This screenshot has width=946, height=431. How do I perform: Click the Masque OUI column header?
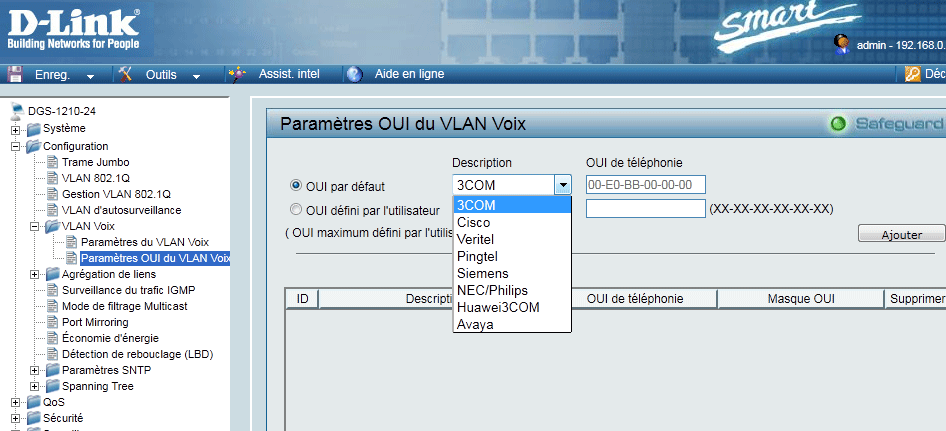tap(801, 299)
